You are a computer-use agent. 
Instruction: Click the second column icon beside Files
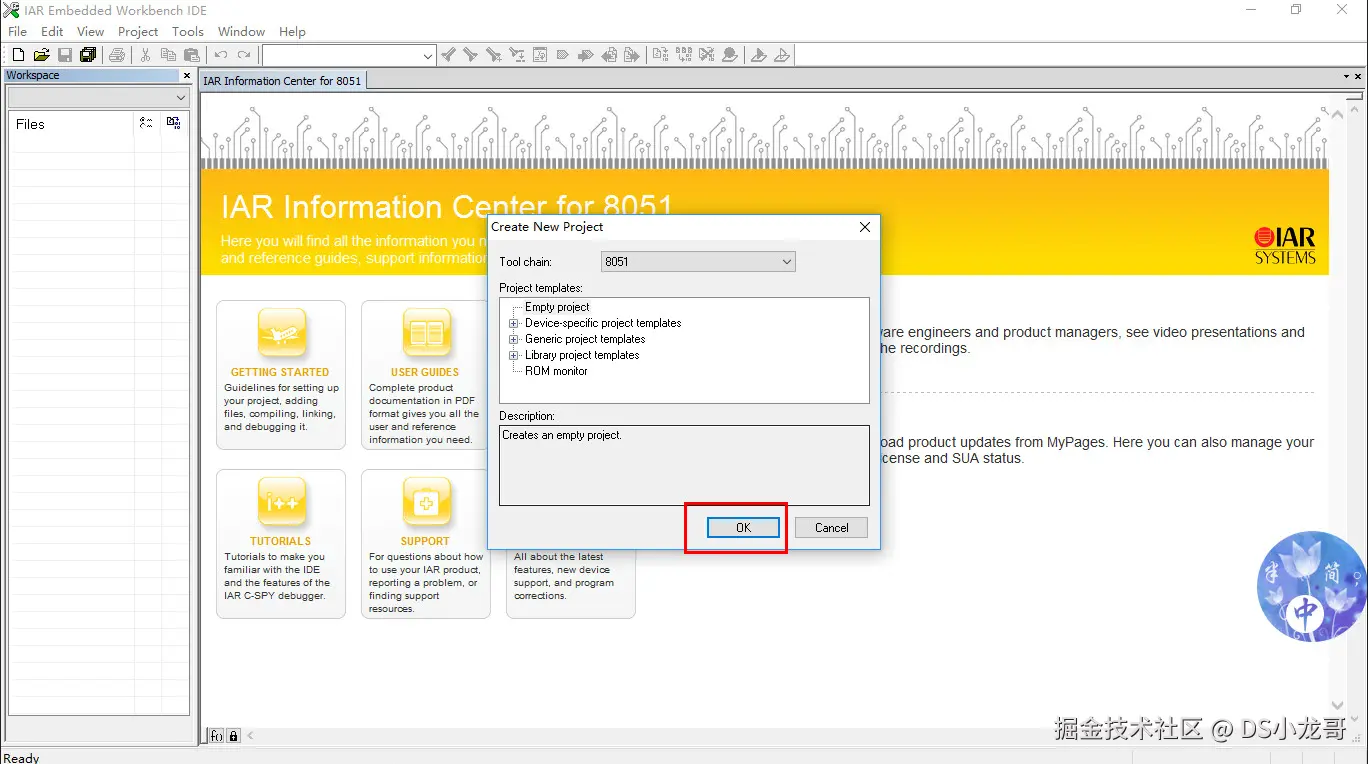pos(174,123)
